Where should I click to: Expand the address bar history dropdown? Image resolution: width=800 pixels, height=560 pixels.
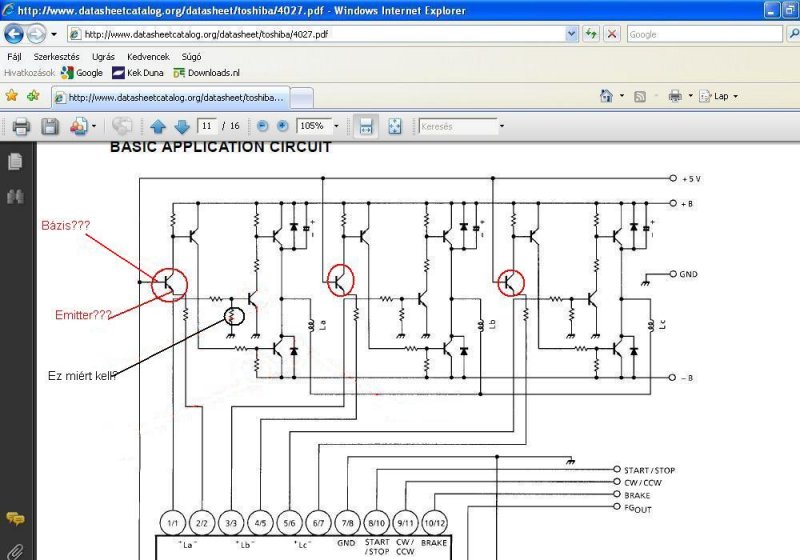(x=571, y=34)
